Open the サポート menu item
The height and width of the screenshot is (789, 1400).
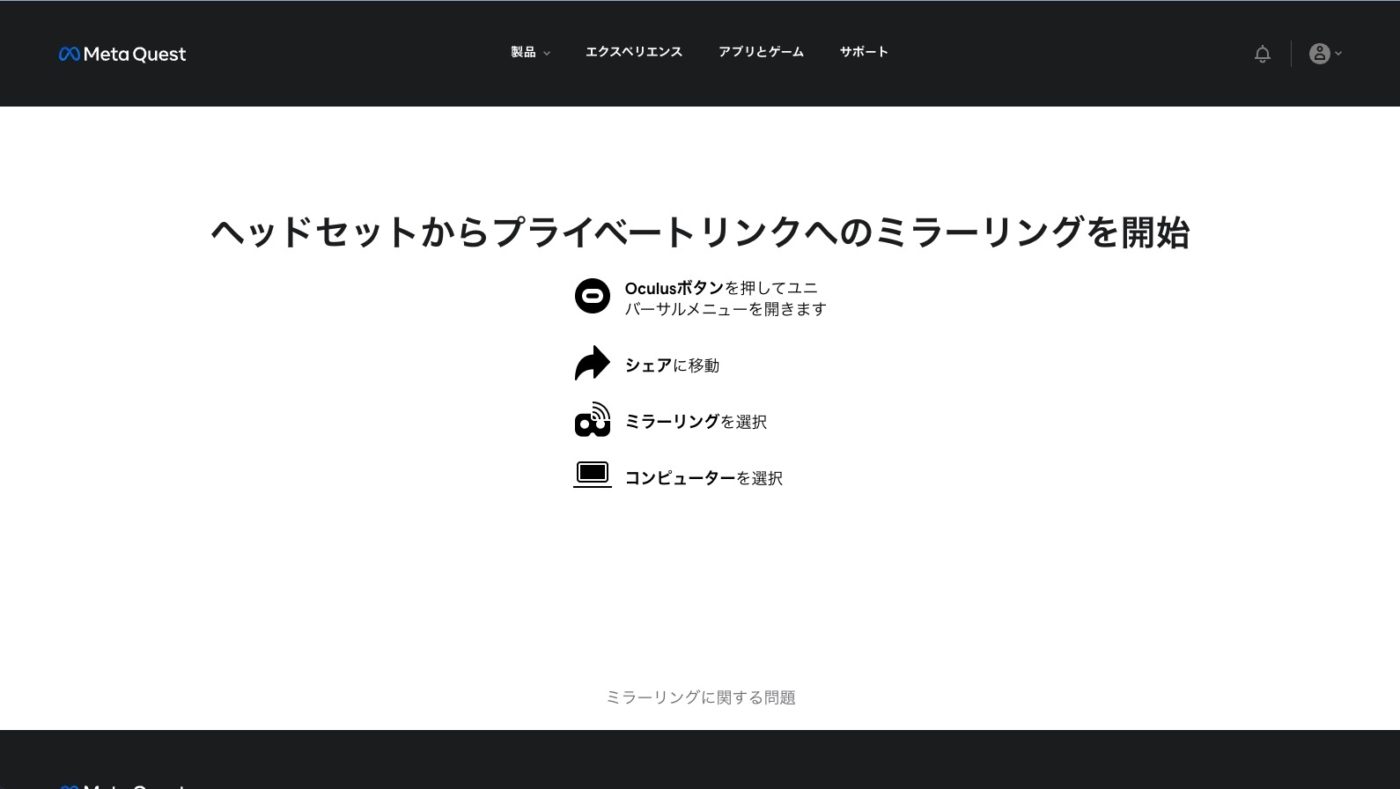[864, 52]
